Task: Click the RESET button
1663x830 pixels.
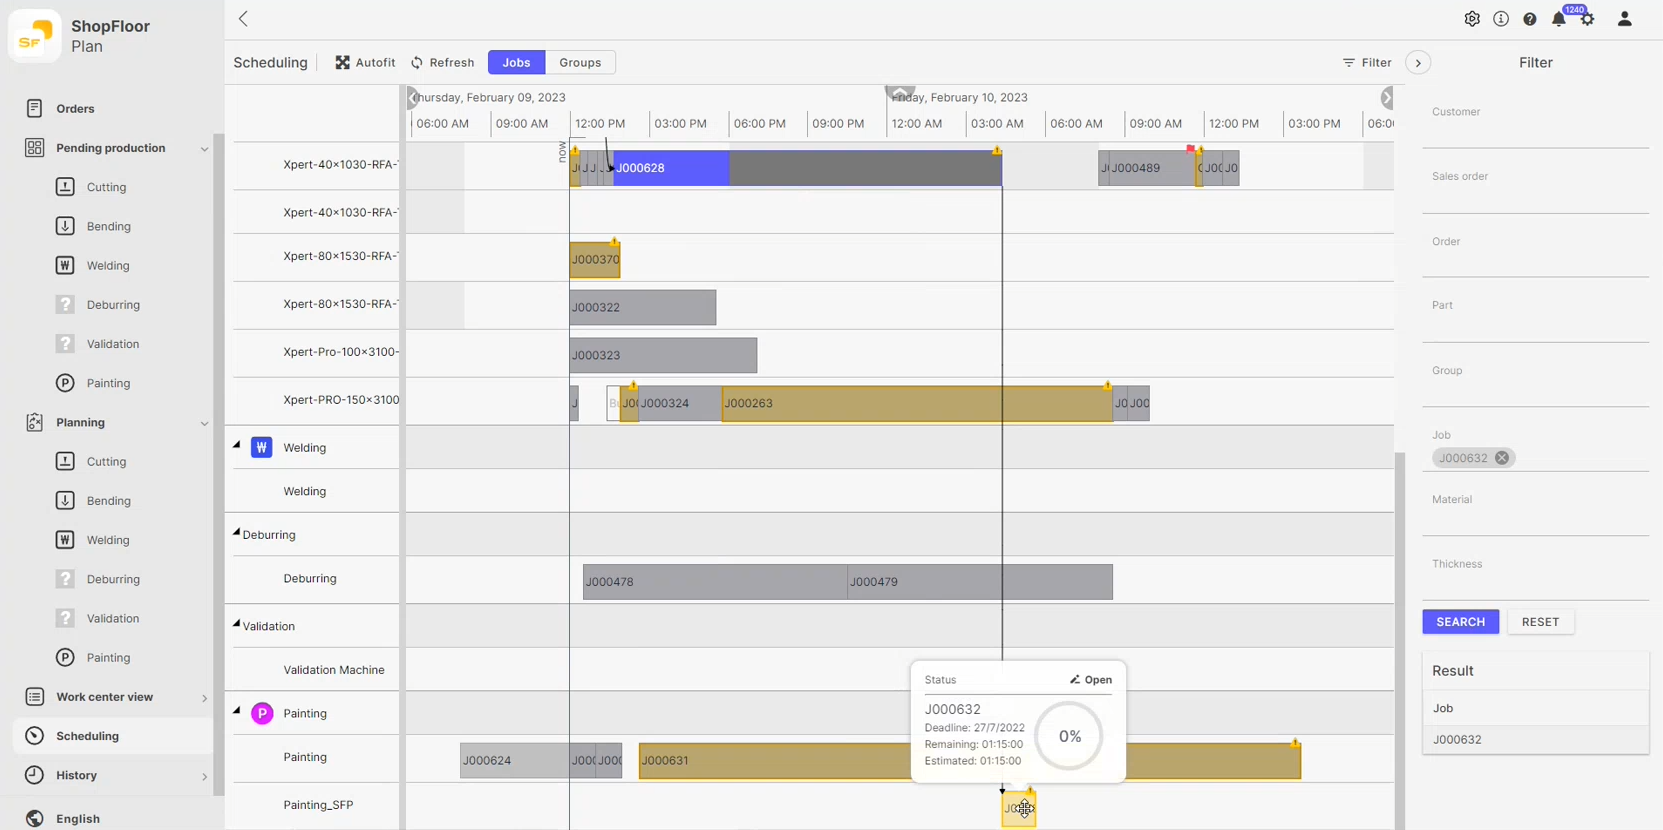Action: click(x=1540, y=622)
